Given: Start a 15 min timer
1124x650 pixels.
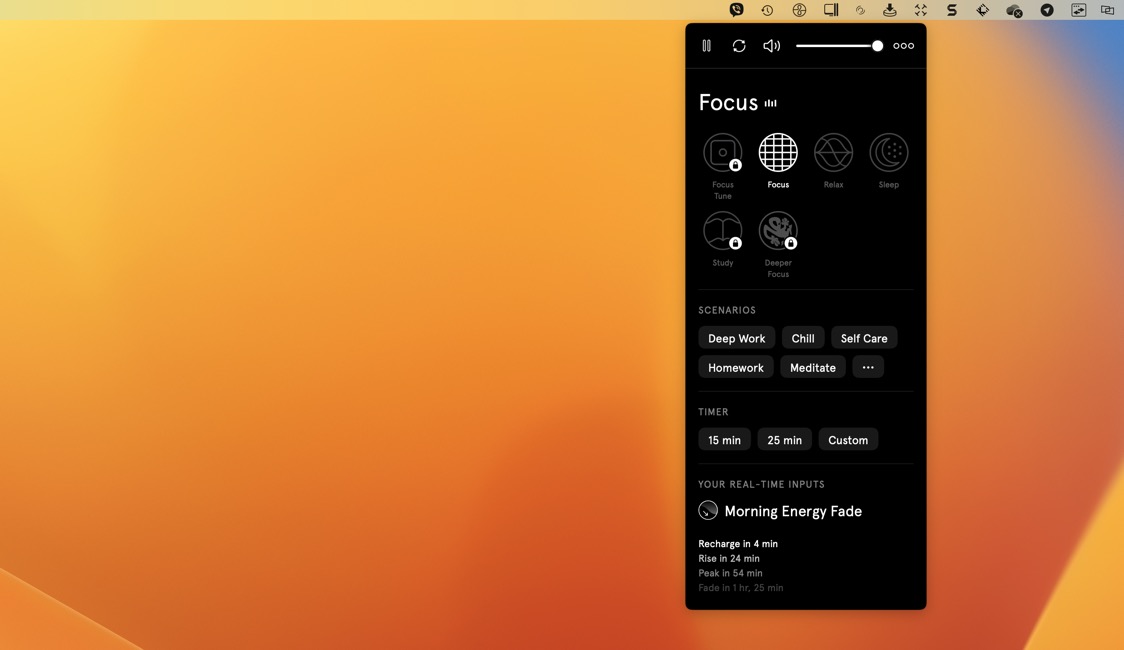Looking at the screenshot, I should (724, 440).
